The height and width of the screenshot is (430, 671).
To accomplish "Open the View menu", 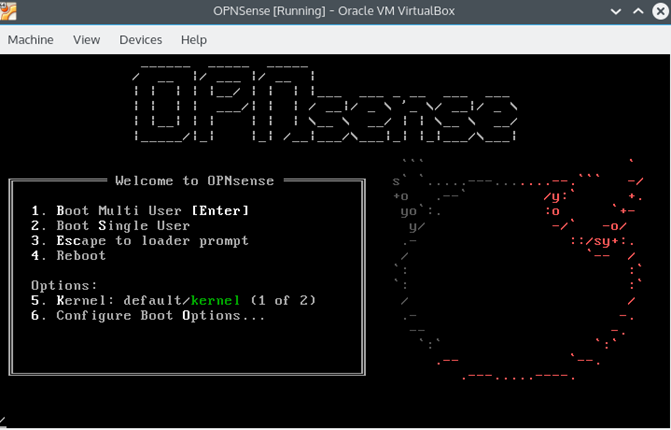I will click(87, 40).
